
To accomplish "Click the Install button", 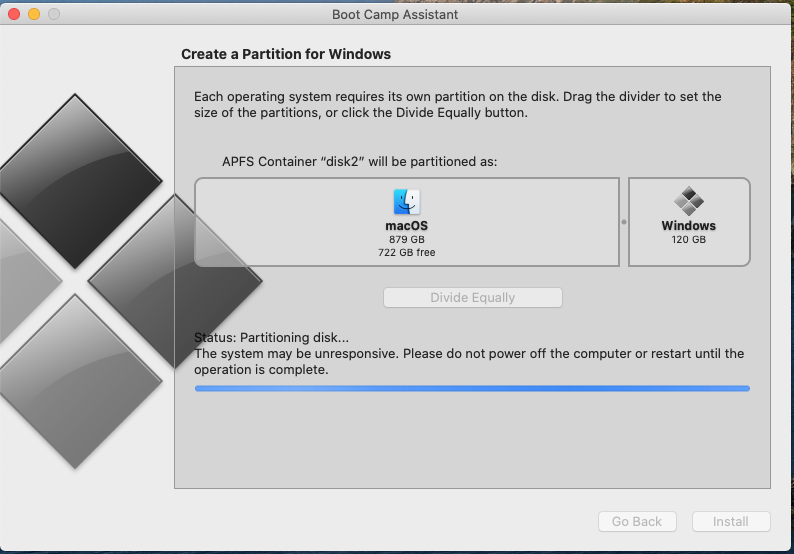I will (x=731, y=521).
